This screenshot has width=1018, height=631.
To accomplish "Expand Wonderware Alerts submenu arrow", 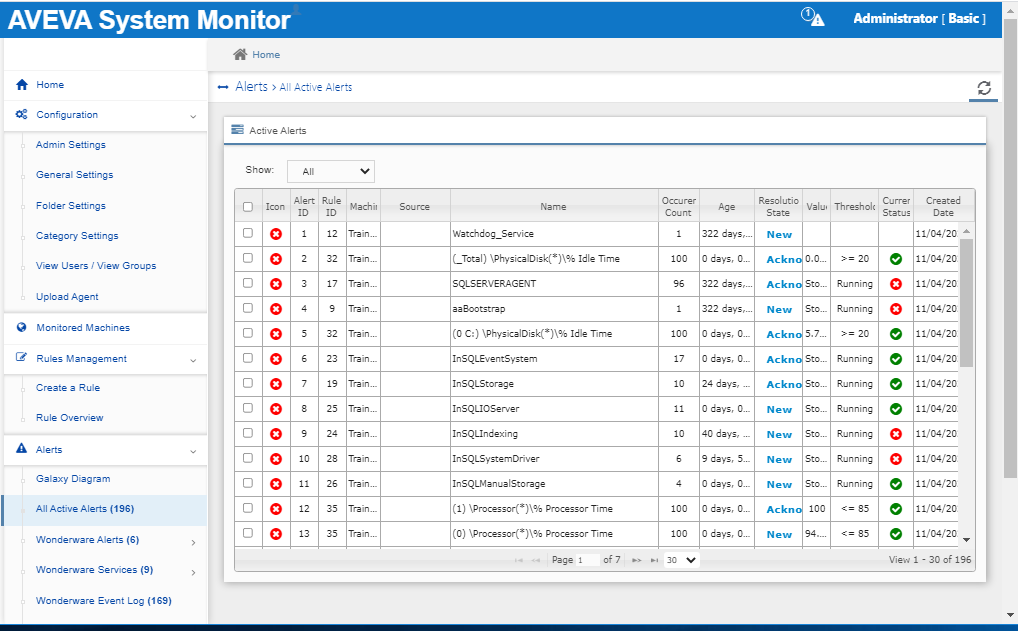I will point(193,542).
